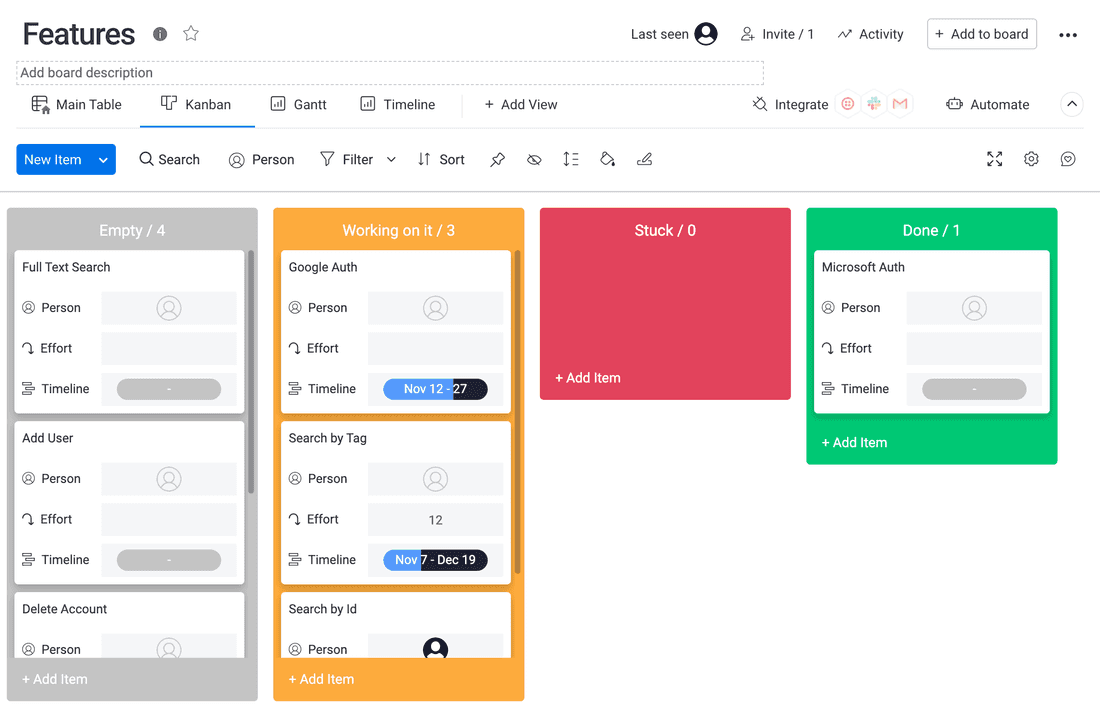Click the Nov 12-27 timeline pill
Image resolution: width=1100 pixels, height=710 pixels.
pos(435,389)
